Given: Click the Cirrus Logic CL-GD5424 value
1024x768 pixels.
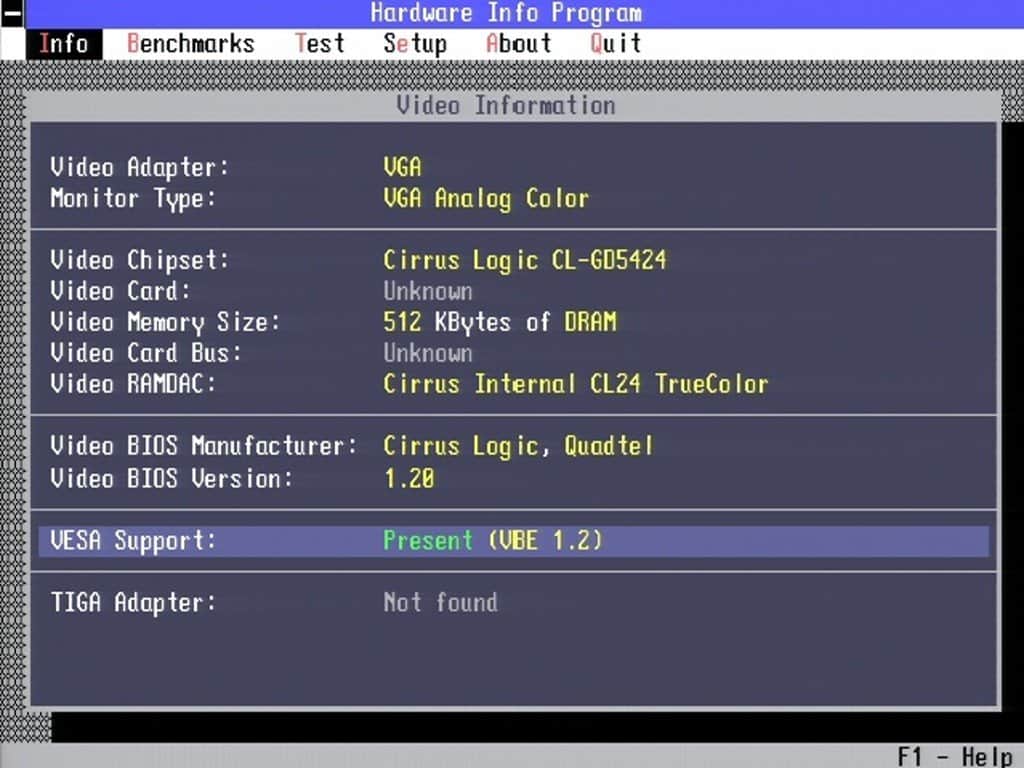Looking at the screenshot, I should pos(525,261).
